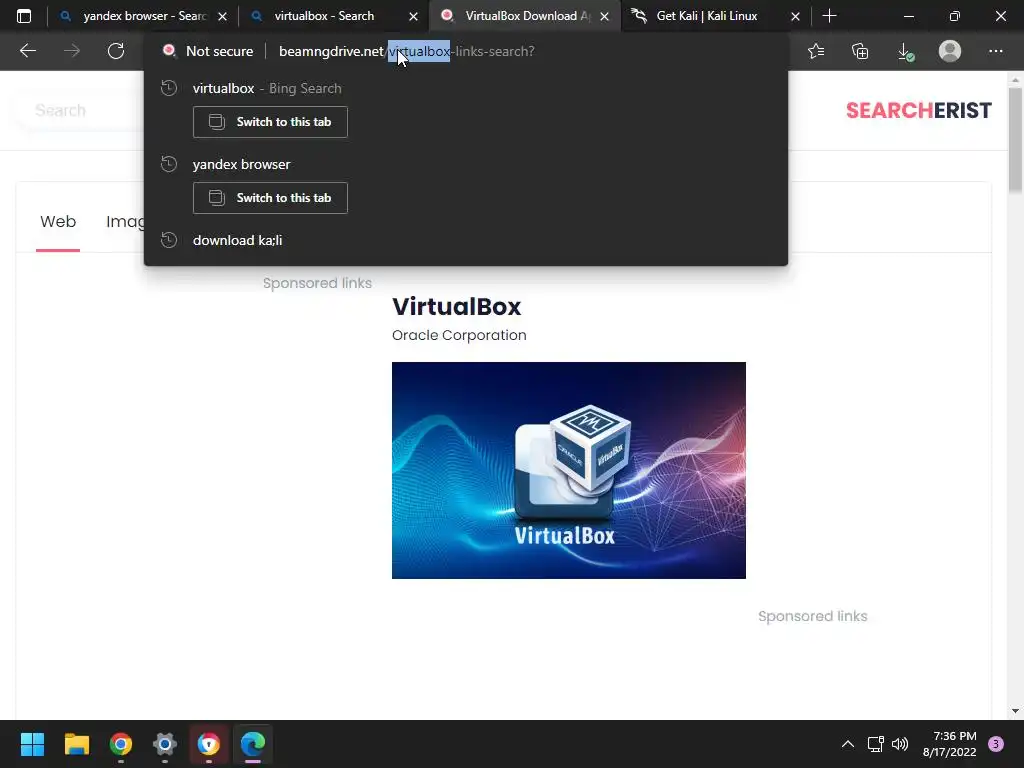1024x768 pixels.
Task: Click the scrollbar down arrow
Action: pos(1015,711)
